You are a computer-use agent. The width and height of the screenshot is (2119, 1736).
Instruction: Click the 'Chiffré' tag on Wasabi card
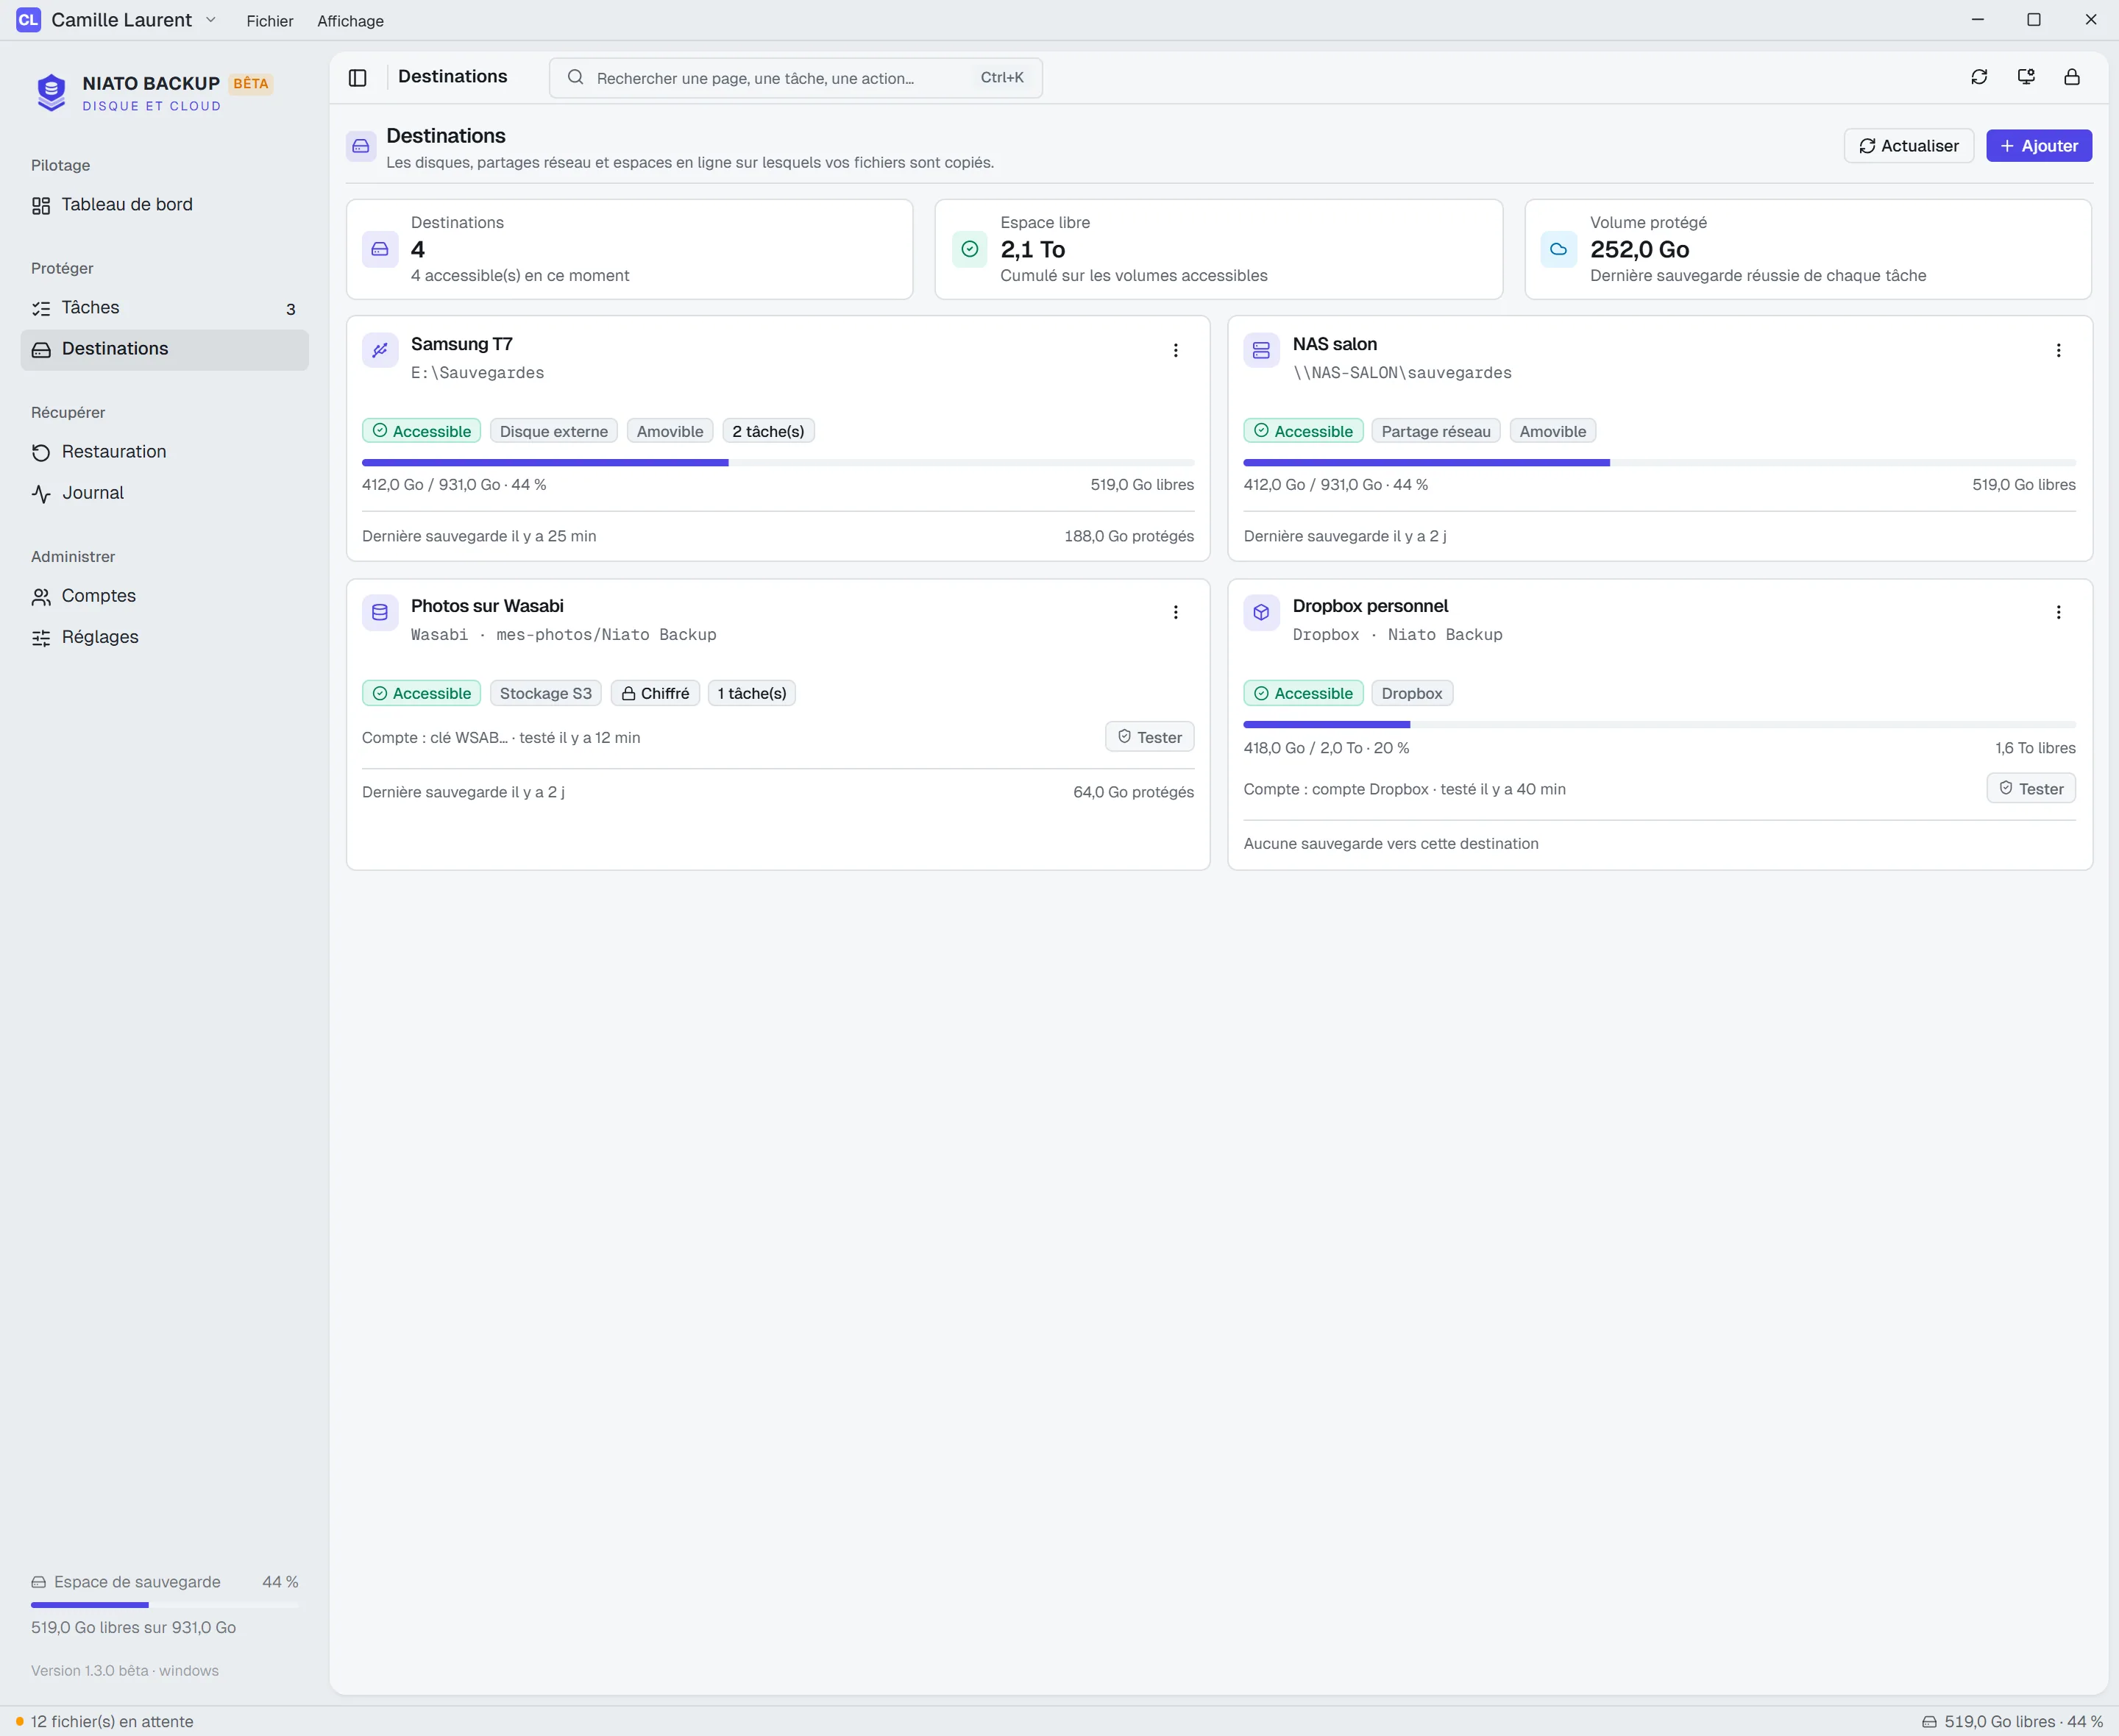click(655, 693)
